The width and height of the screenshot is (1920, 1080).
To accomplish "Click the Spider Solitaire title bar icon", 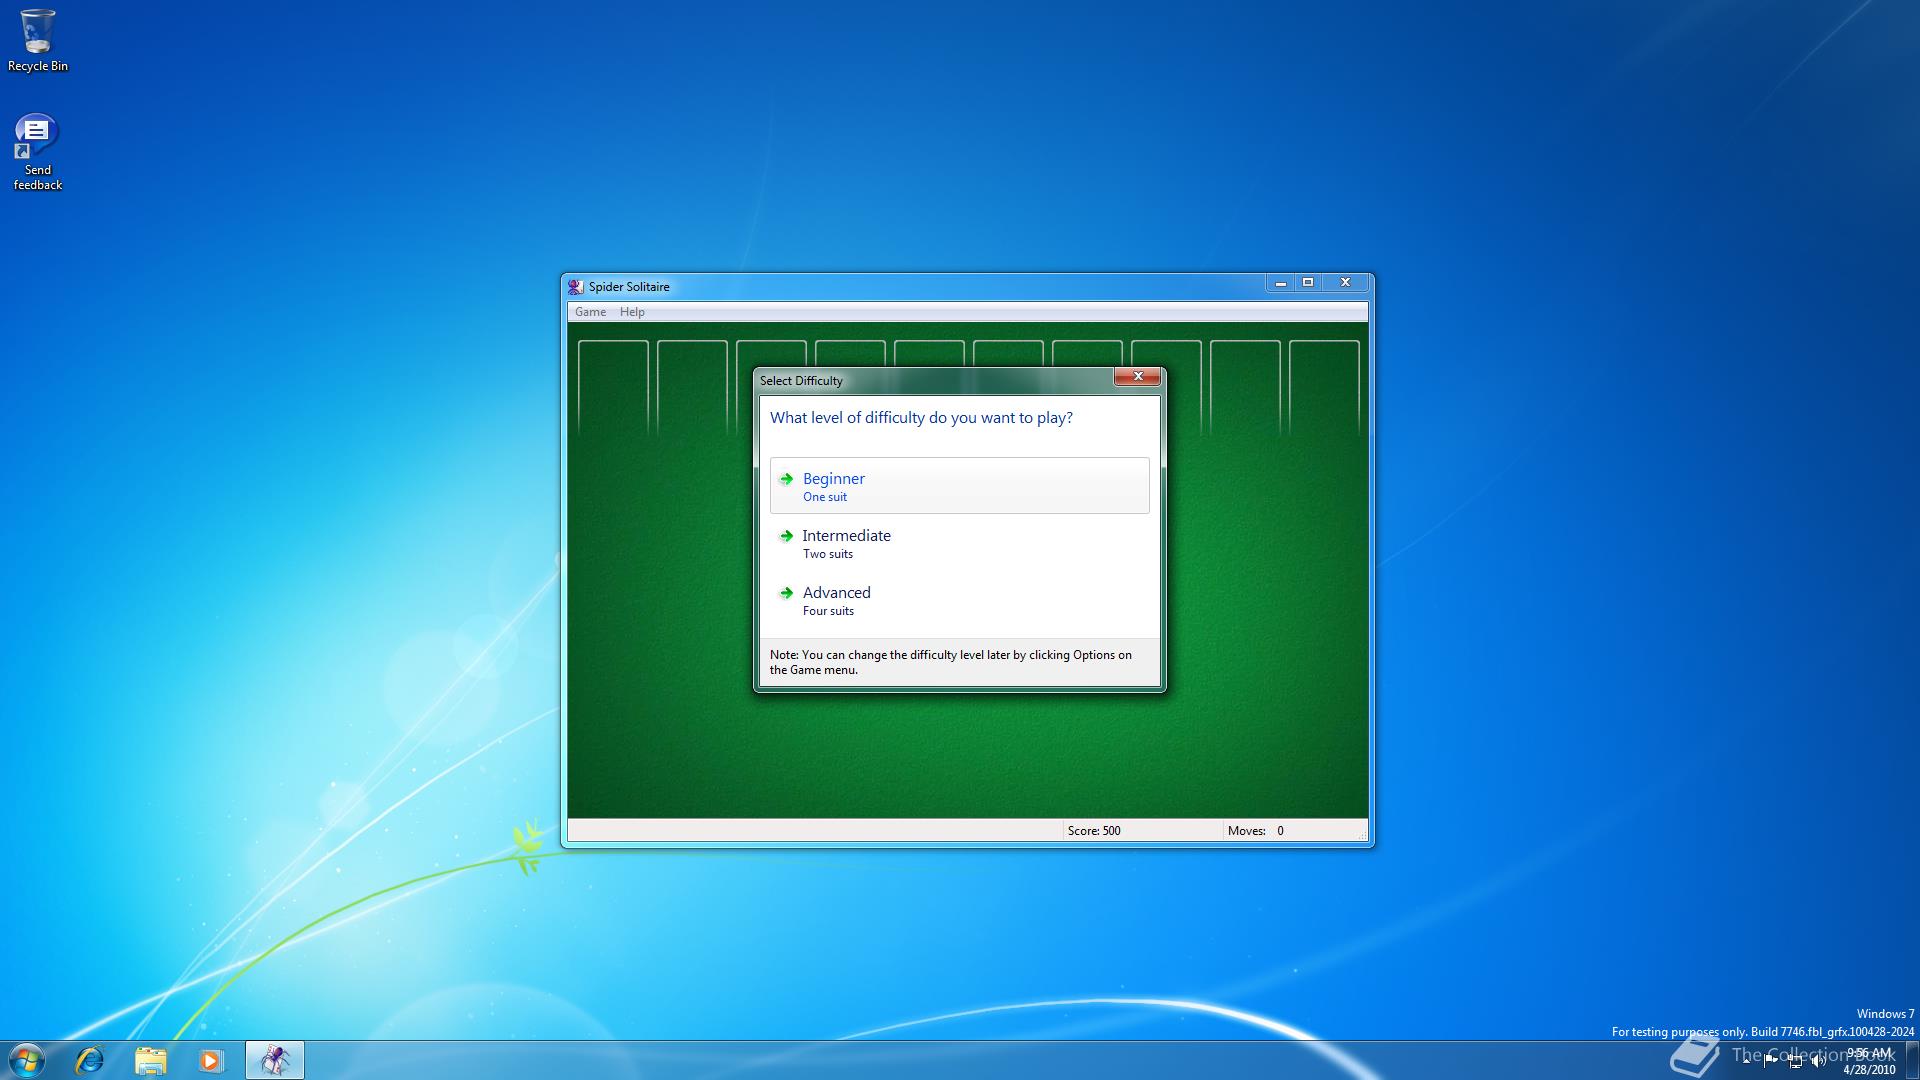I will (576, 287).
